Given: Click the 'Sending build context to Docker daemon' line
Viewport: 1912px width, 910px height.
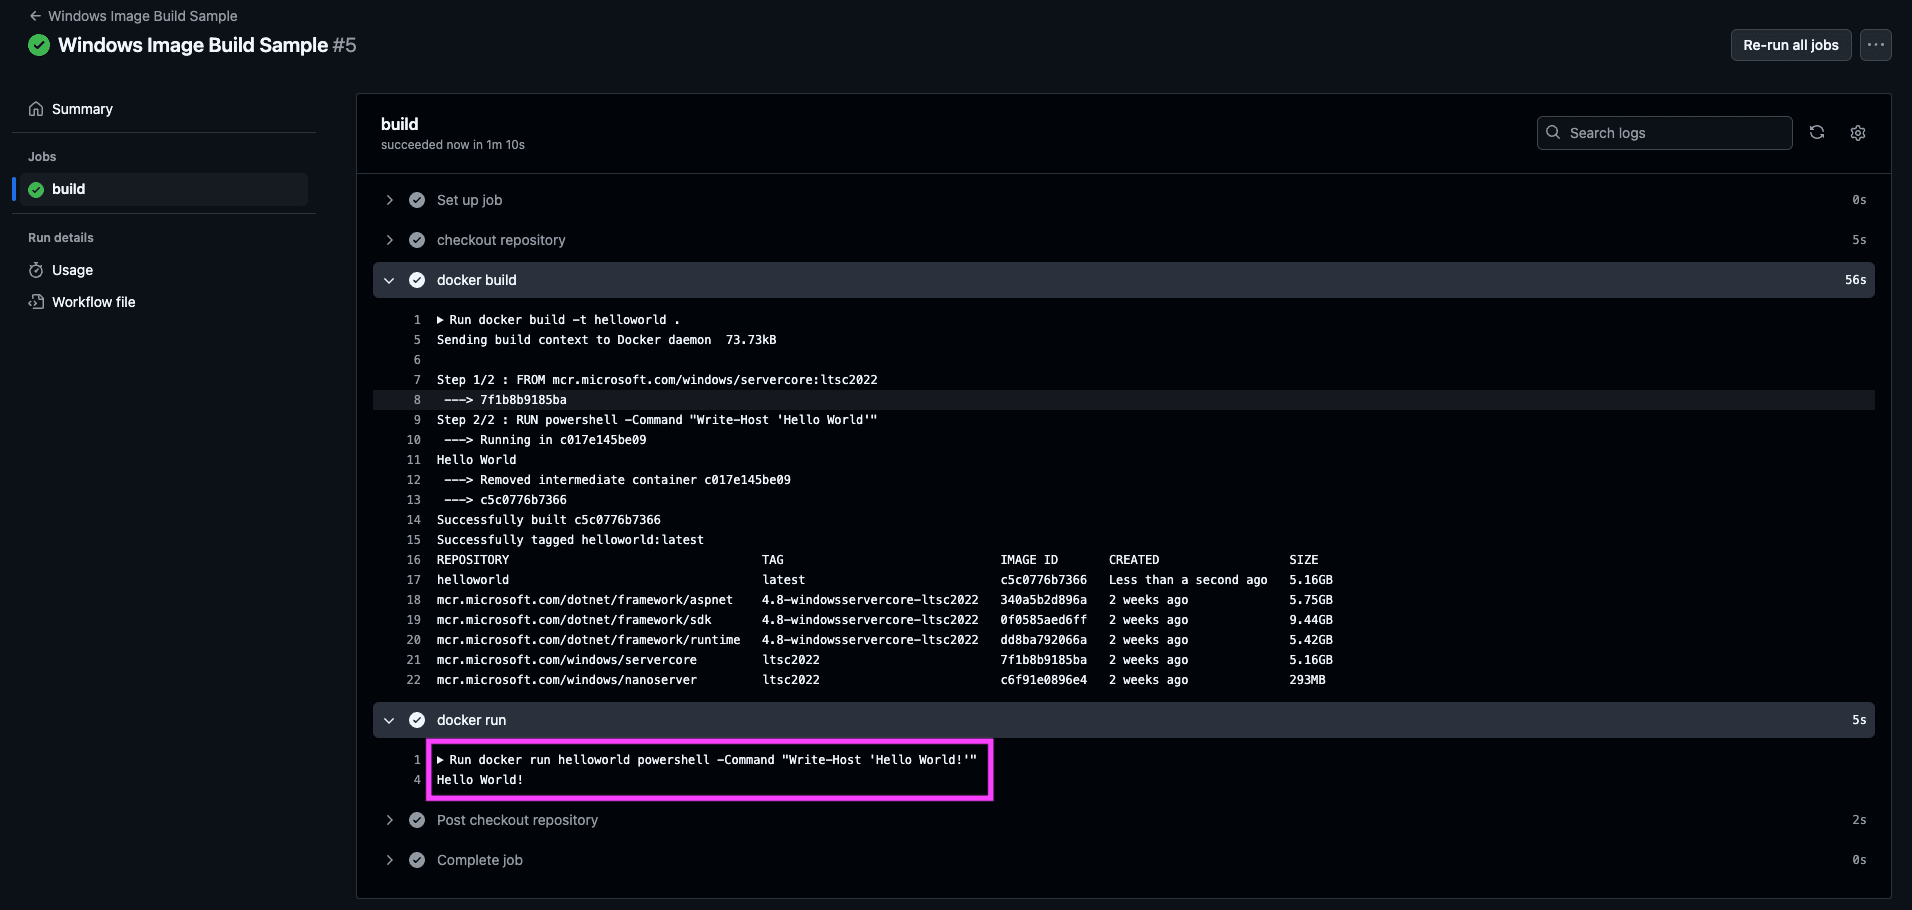Looking at the screenshot, I should tap(606, 340).
